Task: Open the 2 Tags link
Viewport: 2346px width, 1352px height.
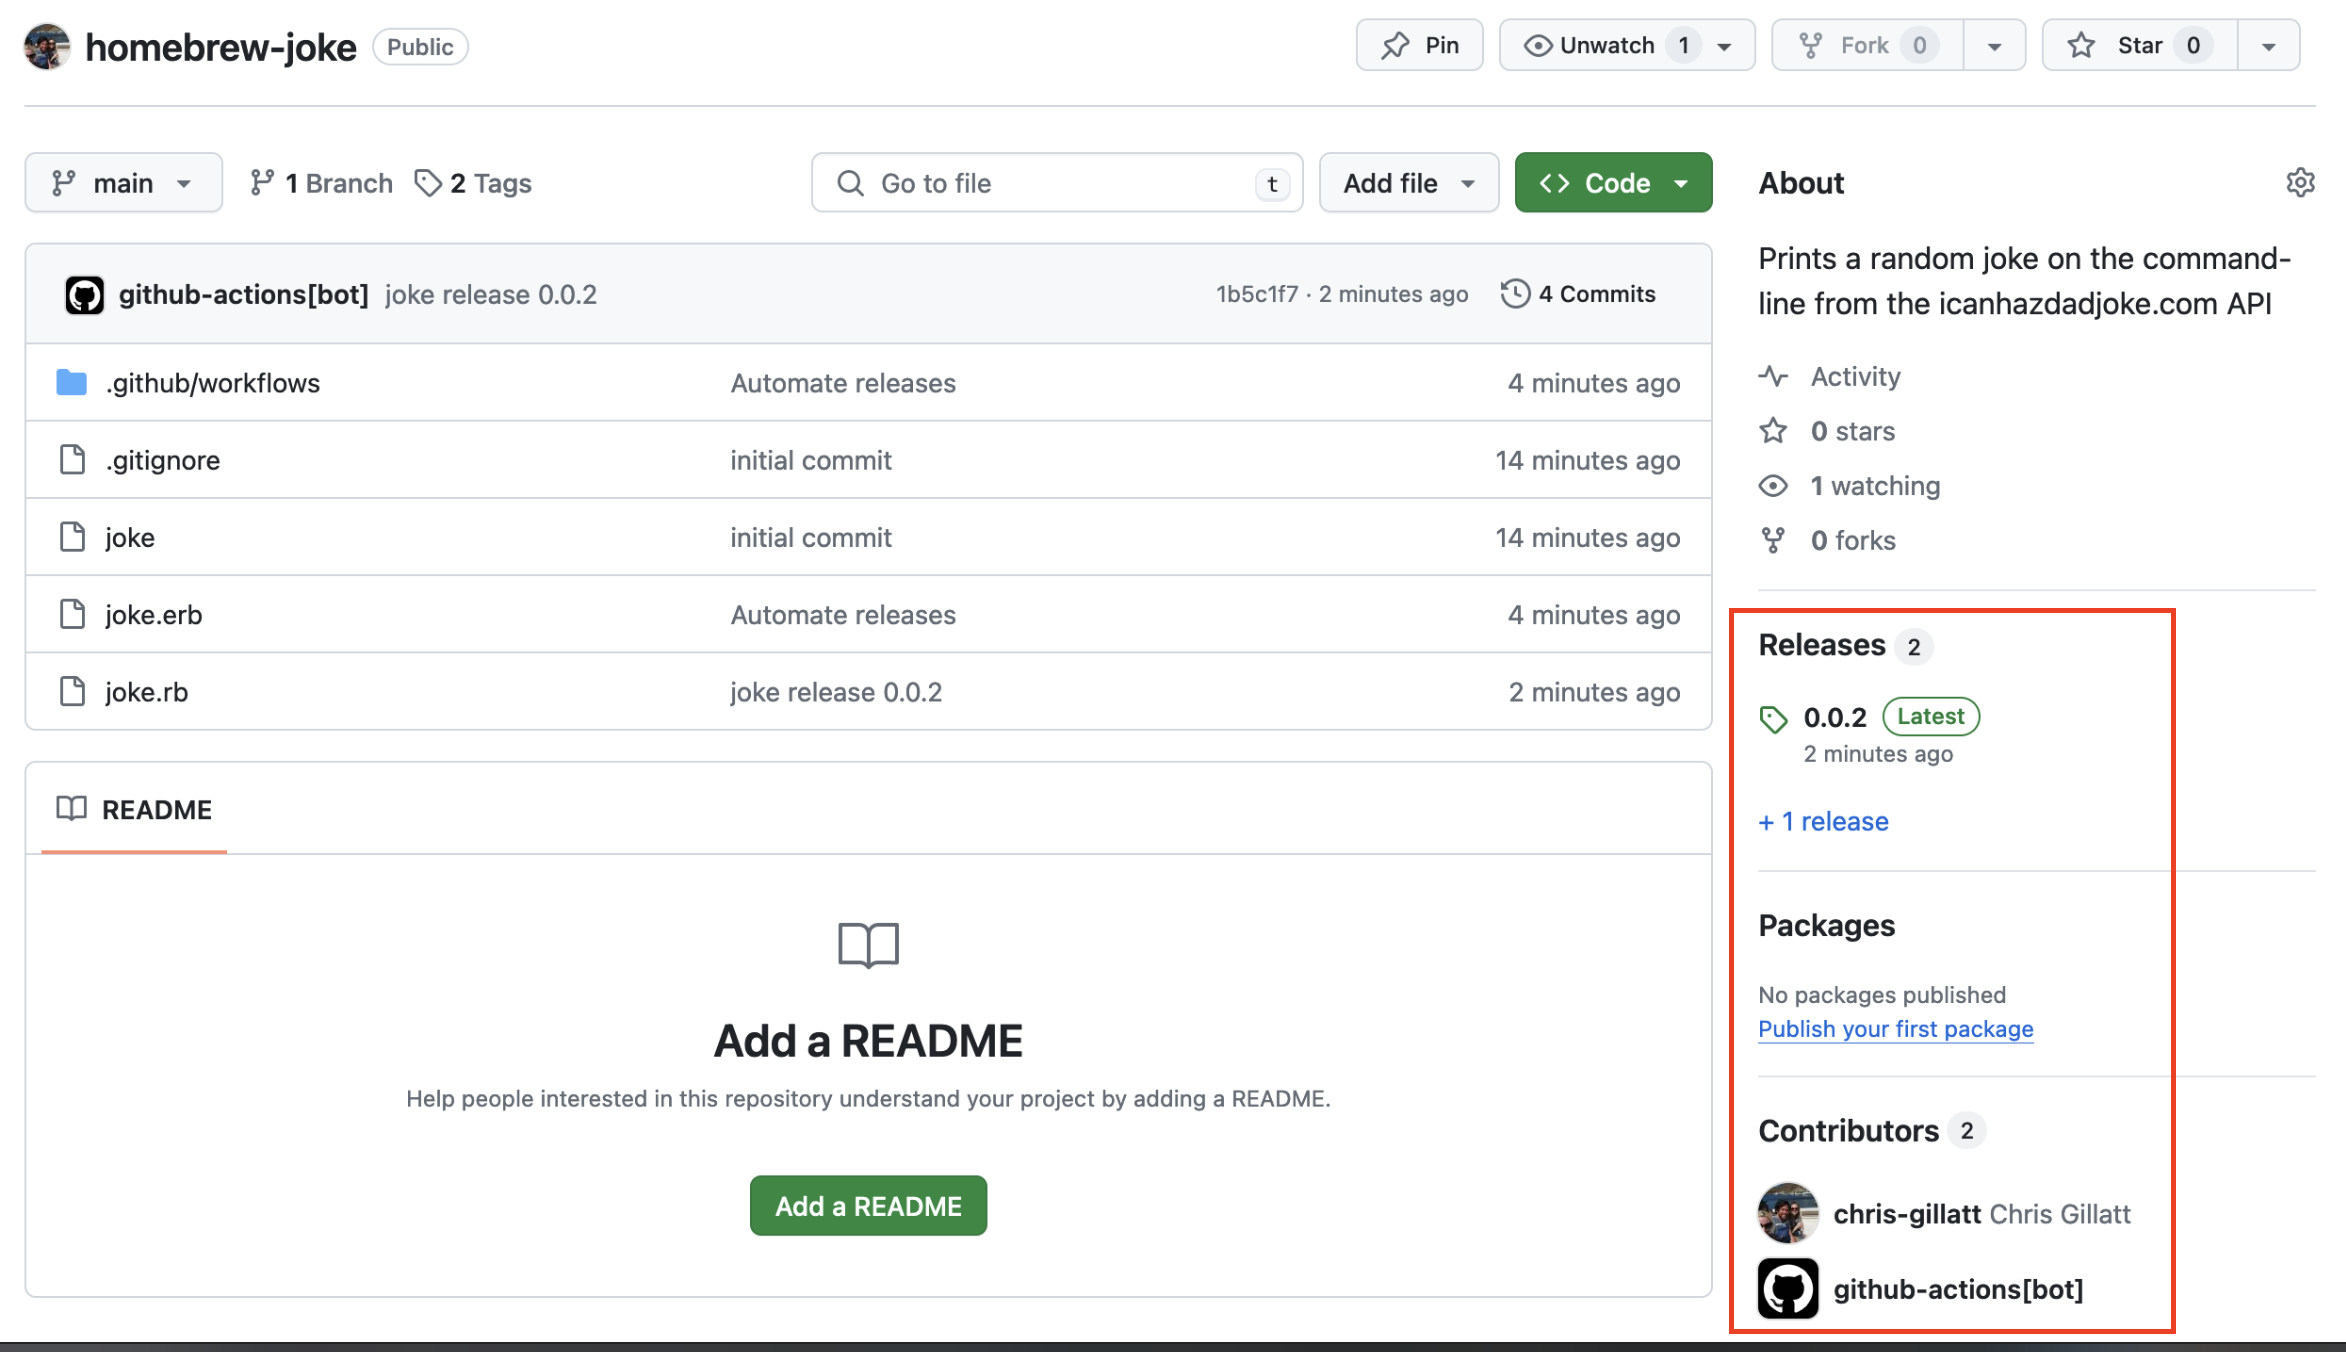Action: click(x=474, y=183)
